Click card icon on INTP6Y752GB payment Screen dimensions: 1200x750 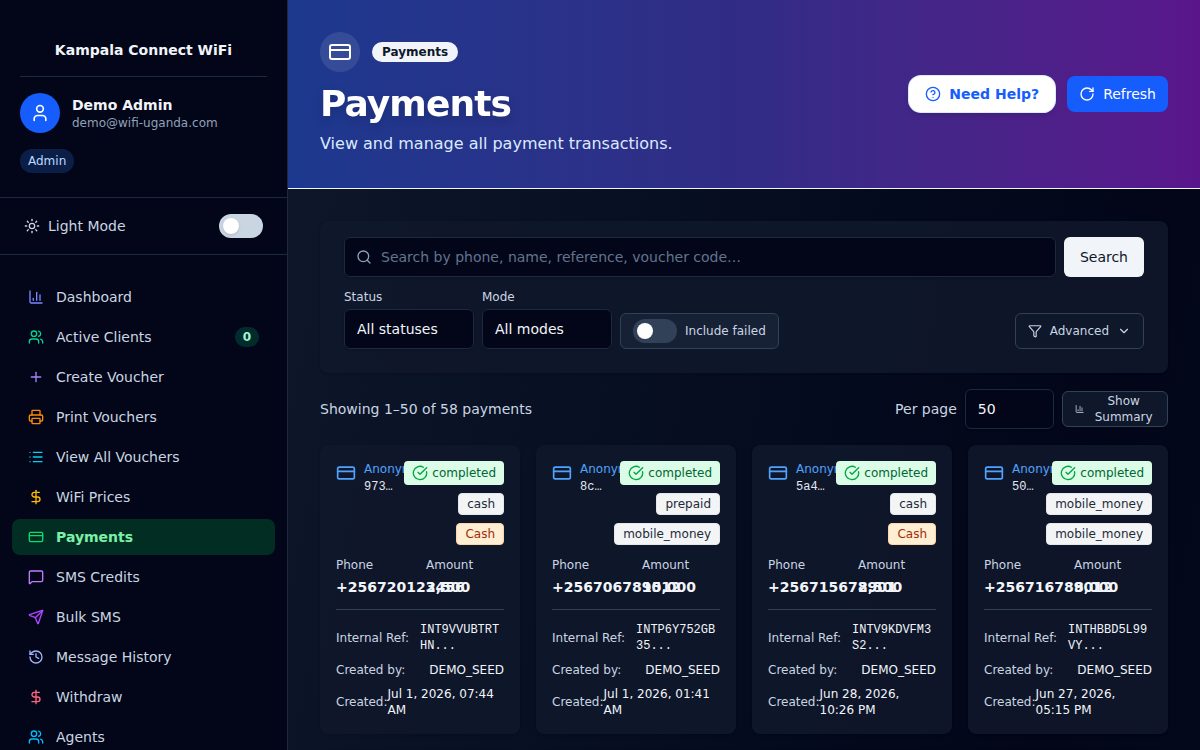pos(562,473)
